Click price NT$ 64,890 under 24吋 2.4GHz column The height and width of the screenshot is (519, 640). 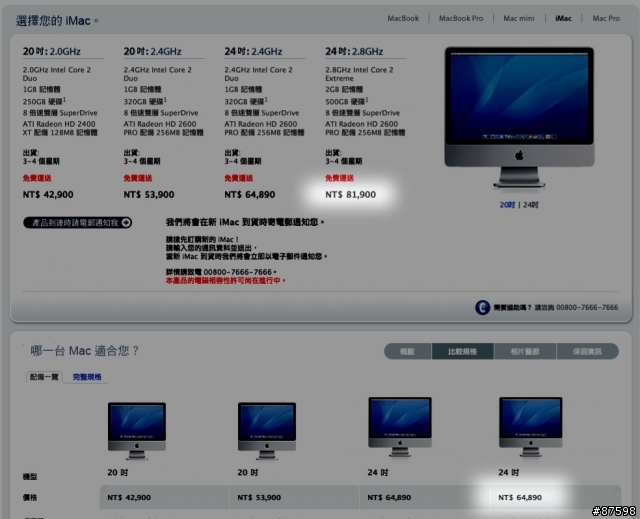tap(250, 195)
